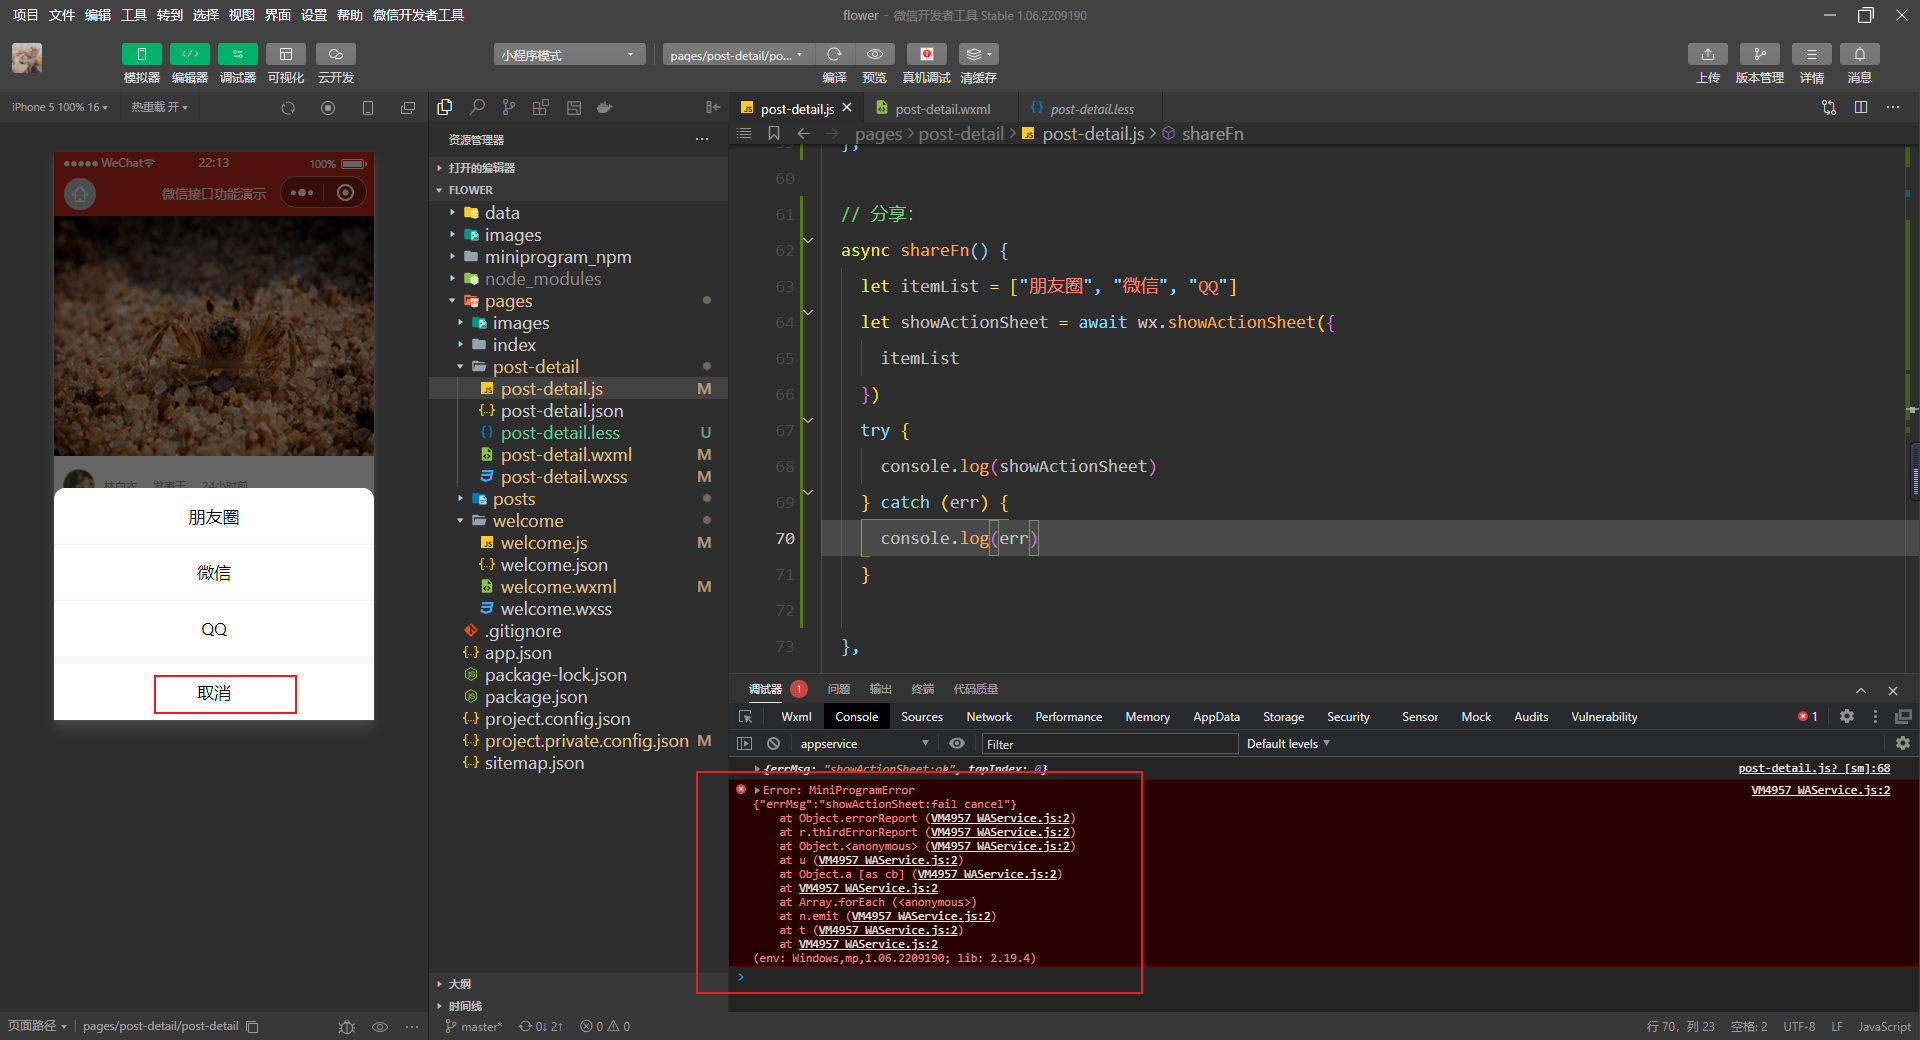Open cloud development (云开发)
Image resolution: width=1920 pixels, height=1040 pixels.
tap(335, 54)
